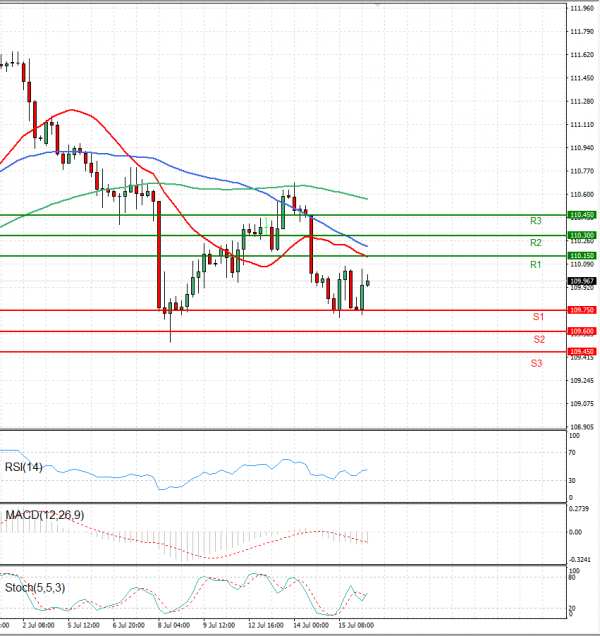This screenshot has height=636, width=600.
Task: Click the S3 support label
Action: tap(536, 363)
